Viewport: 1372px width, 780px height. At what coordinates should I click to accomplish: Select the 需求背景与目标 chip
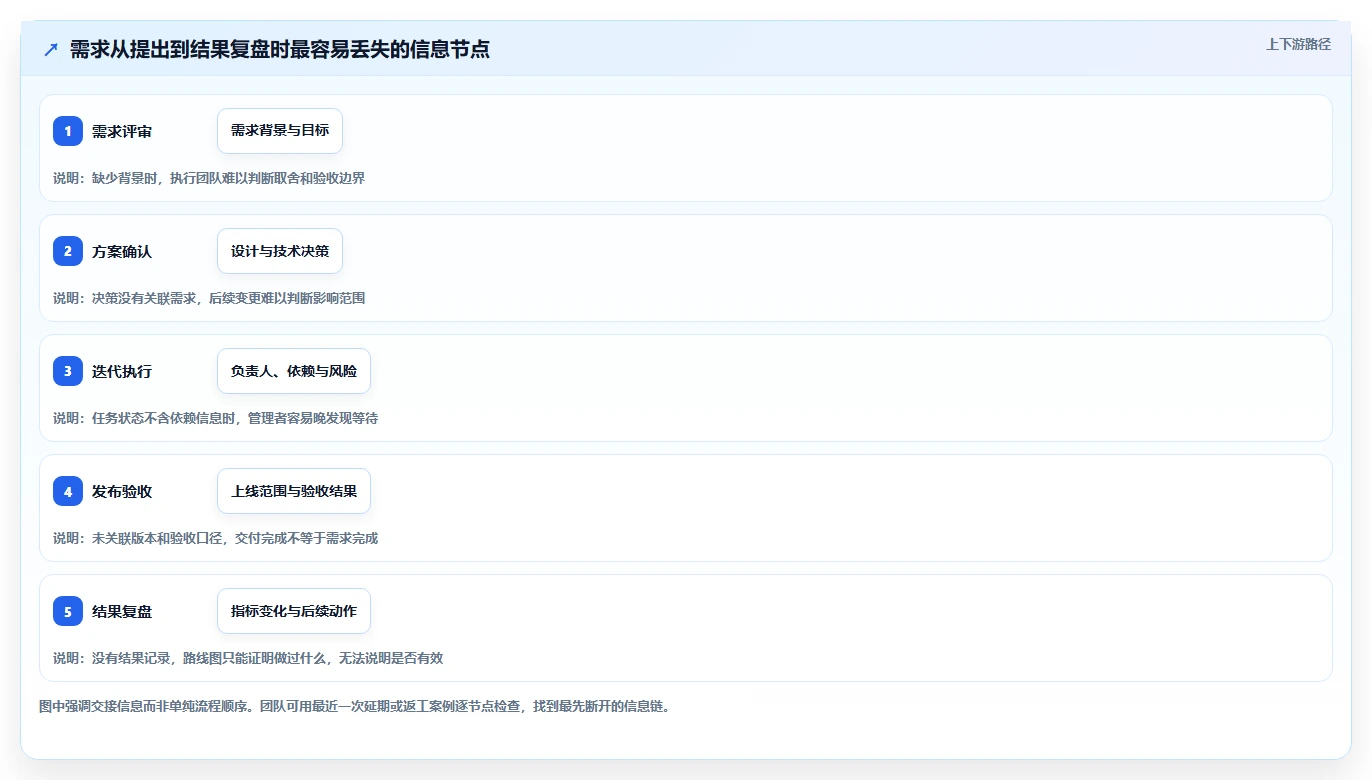tap(280, 131)
